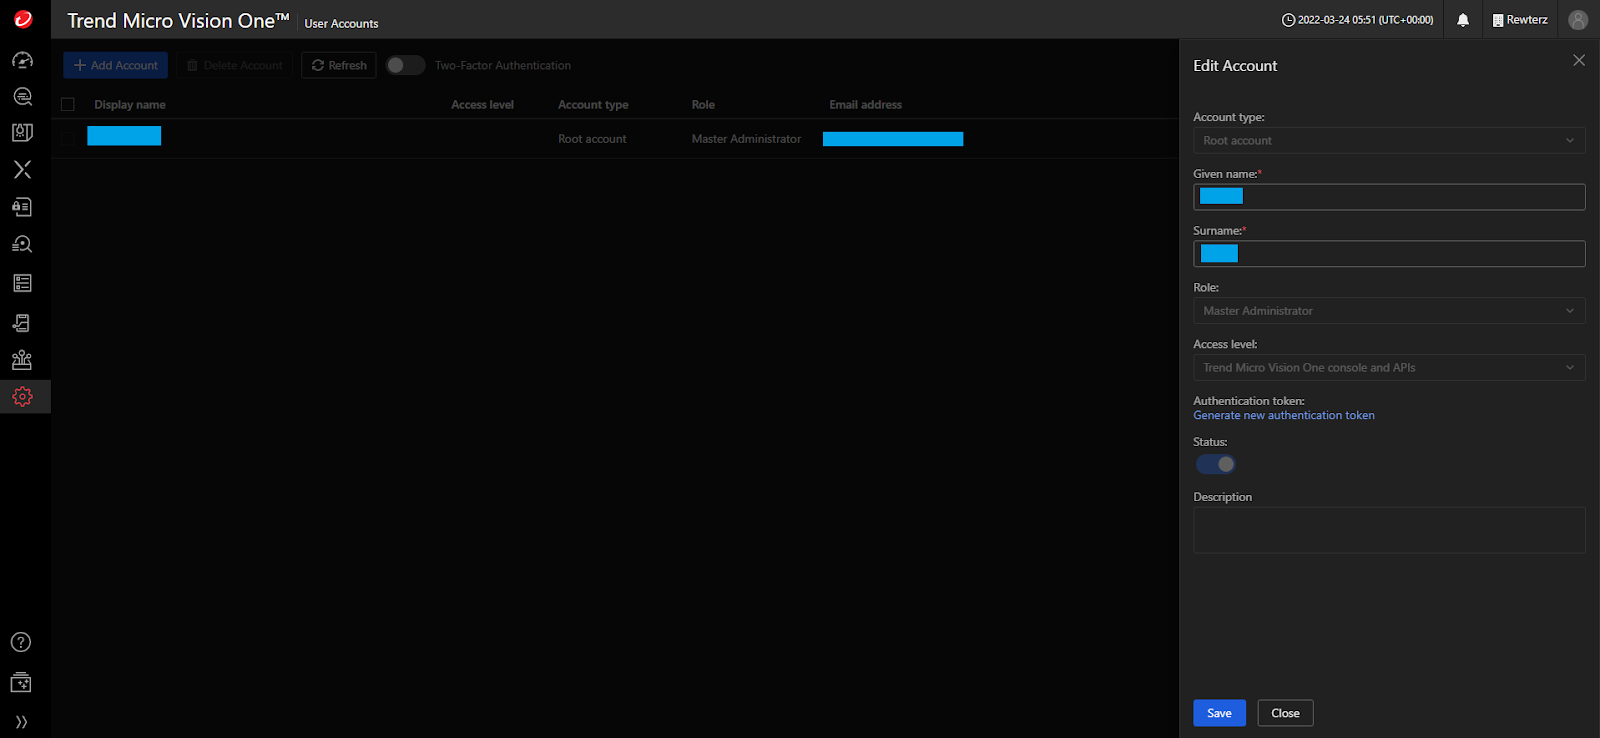
Task: Open the Access level dropdown
Action: click(1389, 368)
